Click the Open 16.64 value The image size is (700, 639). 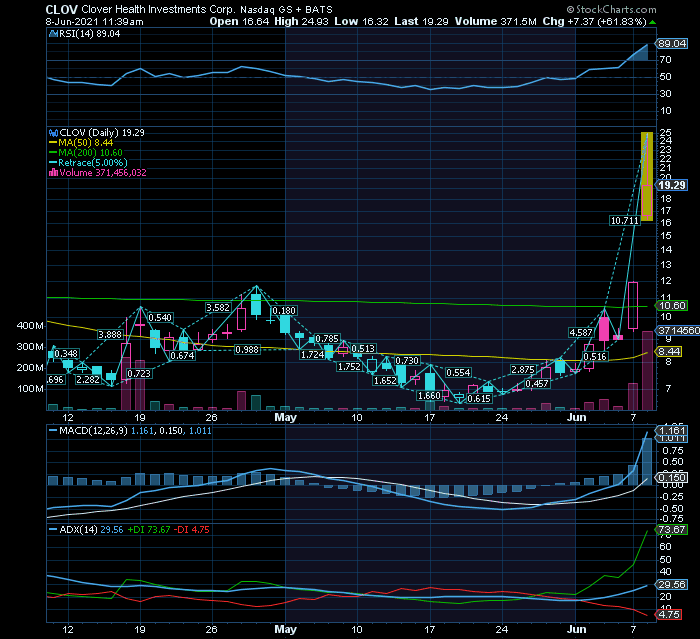point(239,21)
